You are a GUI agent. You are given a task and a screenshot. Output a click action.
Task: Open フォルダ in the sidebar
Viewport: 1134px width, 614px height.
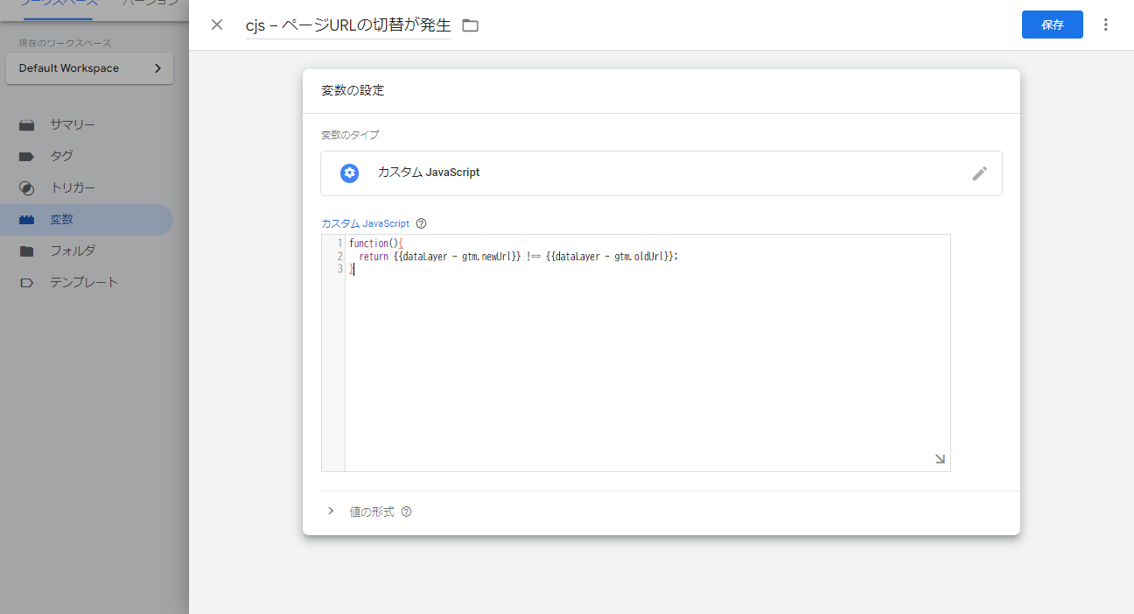pos(72,251)
